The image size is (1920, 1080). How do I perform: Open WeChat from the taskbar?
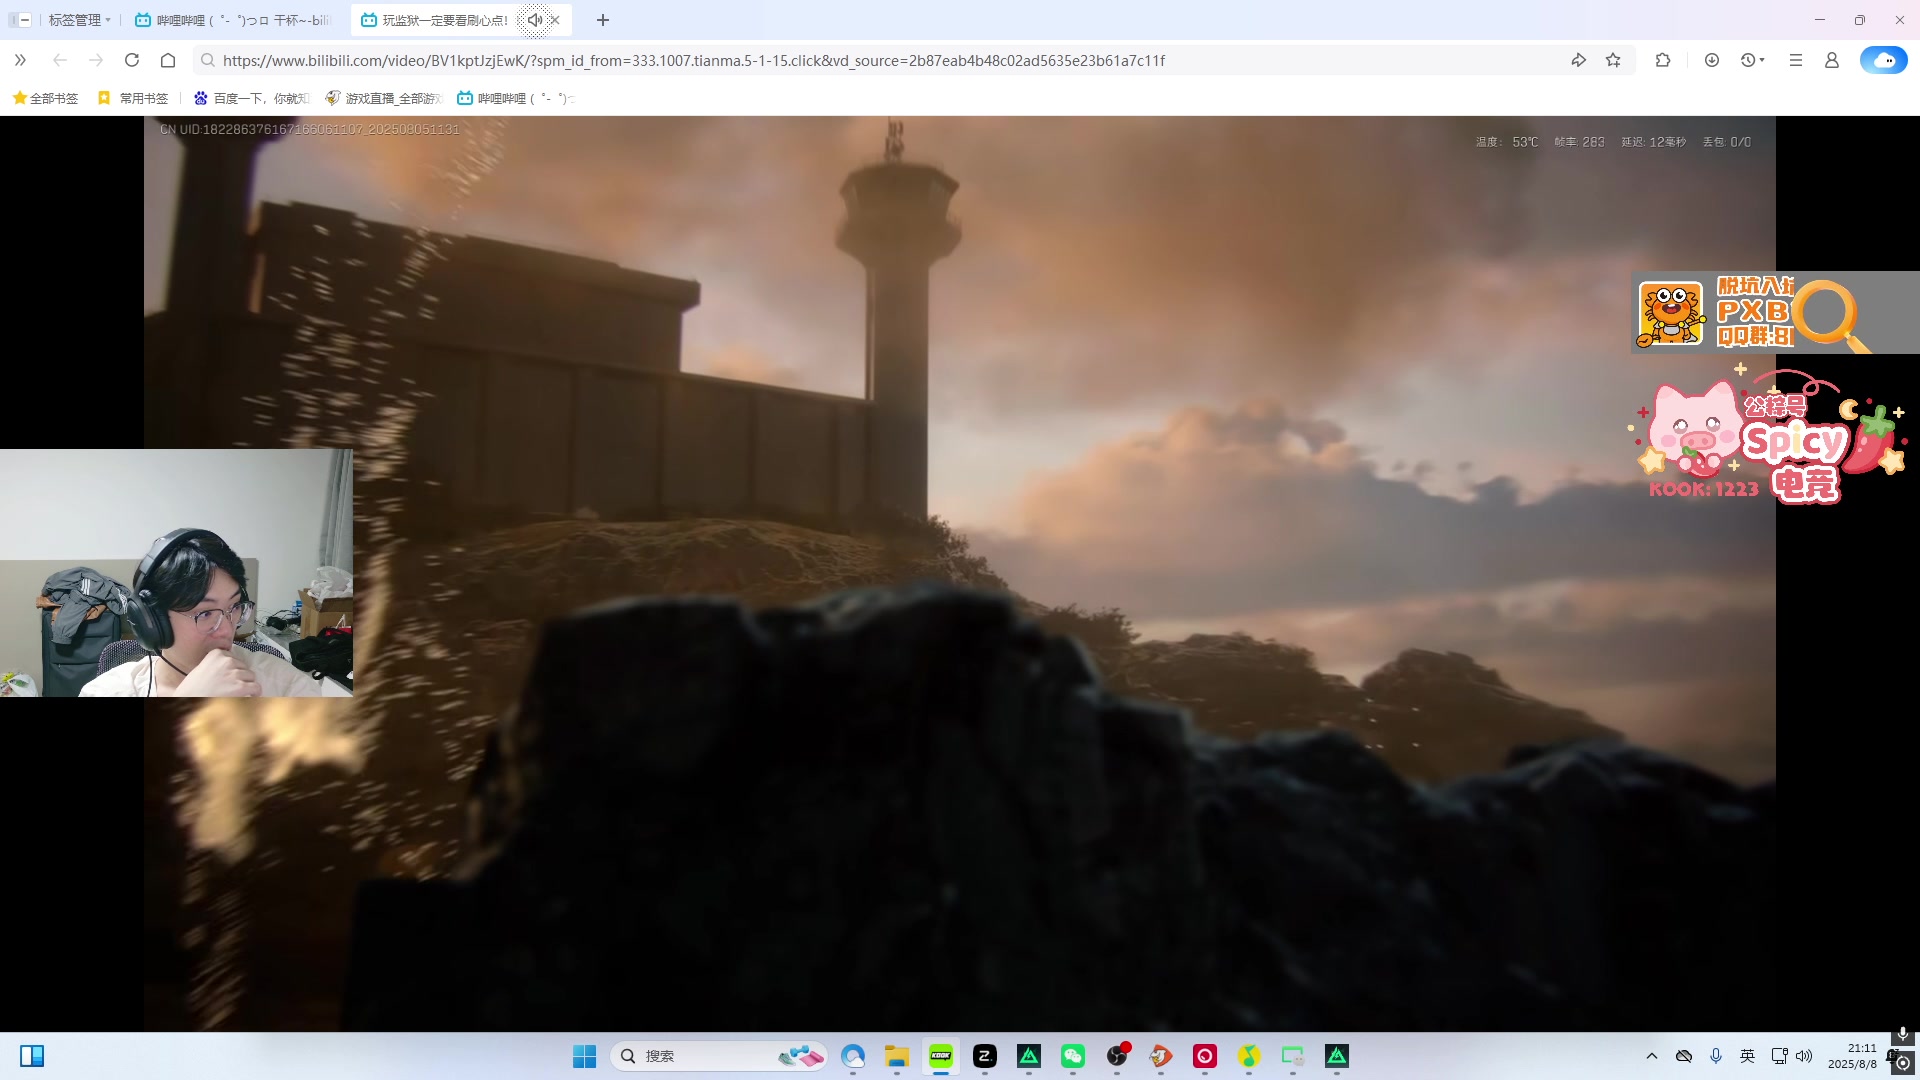(1073, 1056)
